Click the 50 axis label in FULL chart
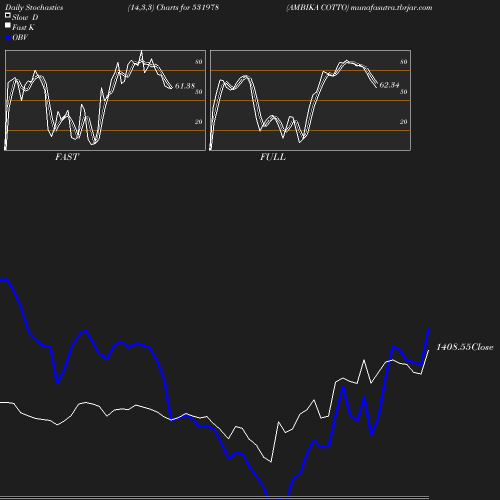 tap(404, 92)
